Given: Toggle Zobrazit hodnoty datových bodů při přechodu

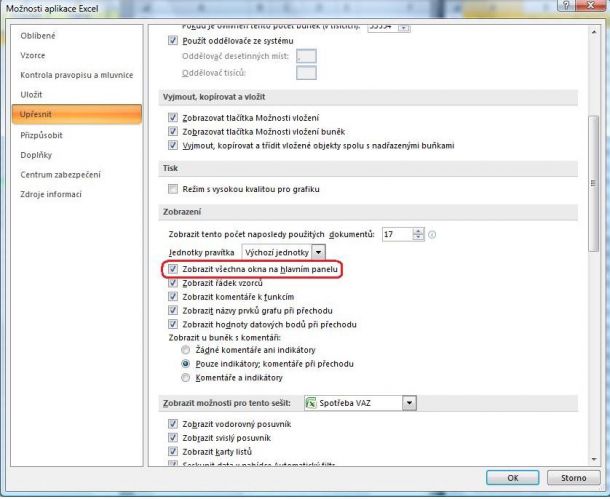Looking at the screenshot, I should click(x=173, y=324).
